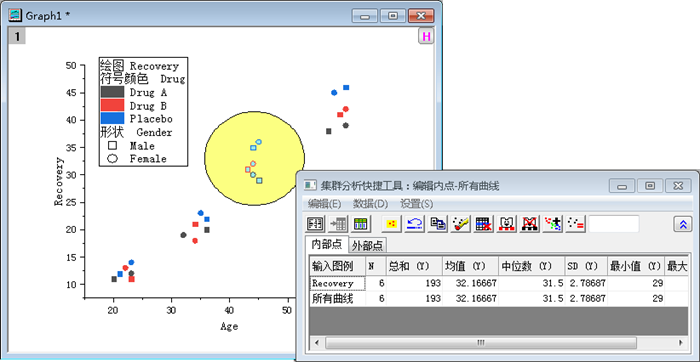Click the Age X-axis title
The height and width of the screenshot is (362, 700).
pos(229,327)
